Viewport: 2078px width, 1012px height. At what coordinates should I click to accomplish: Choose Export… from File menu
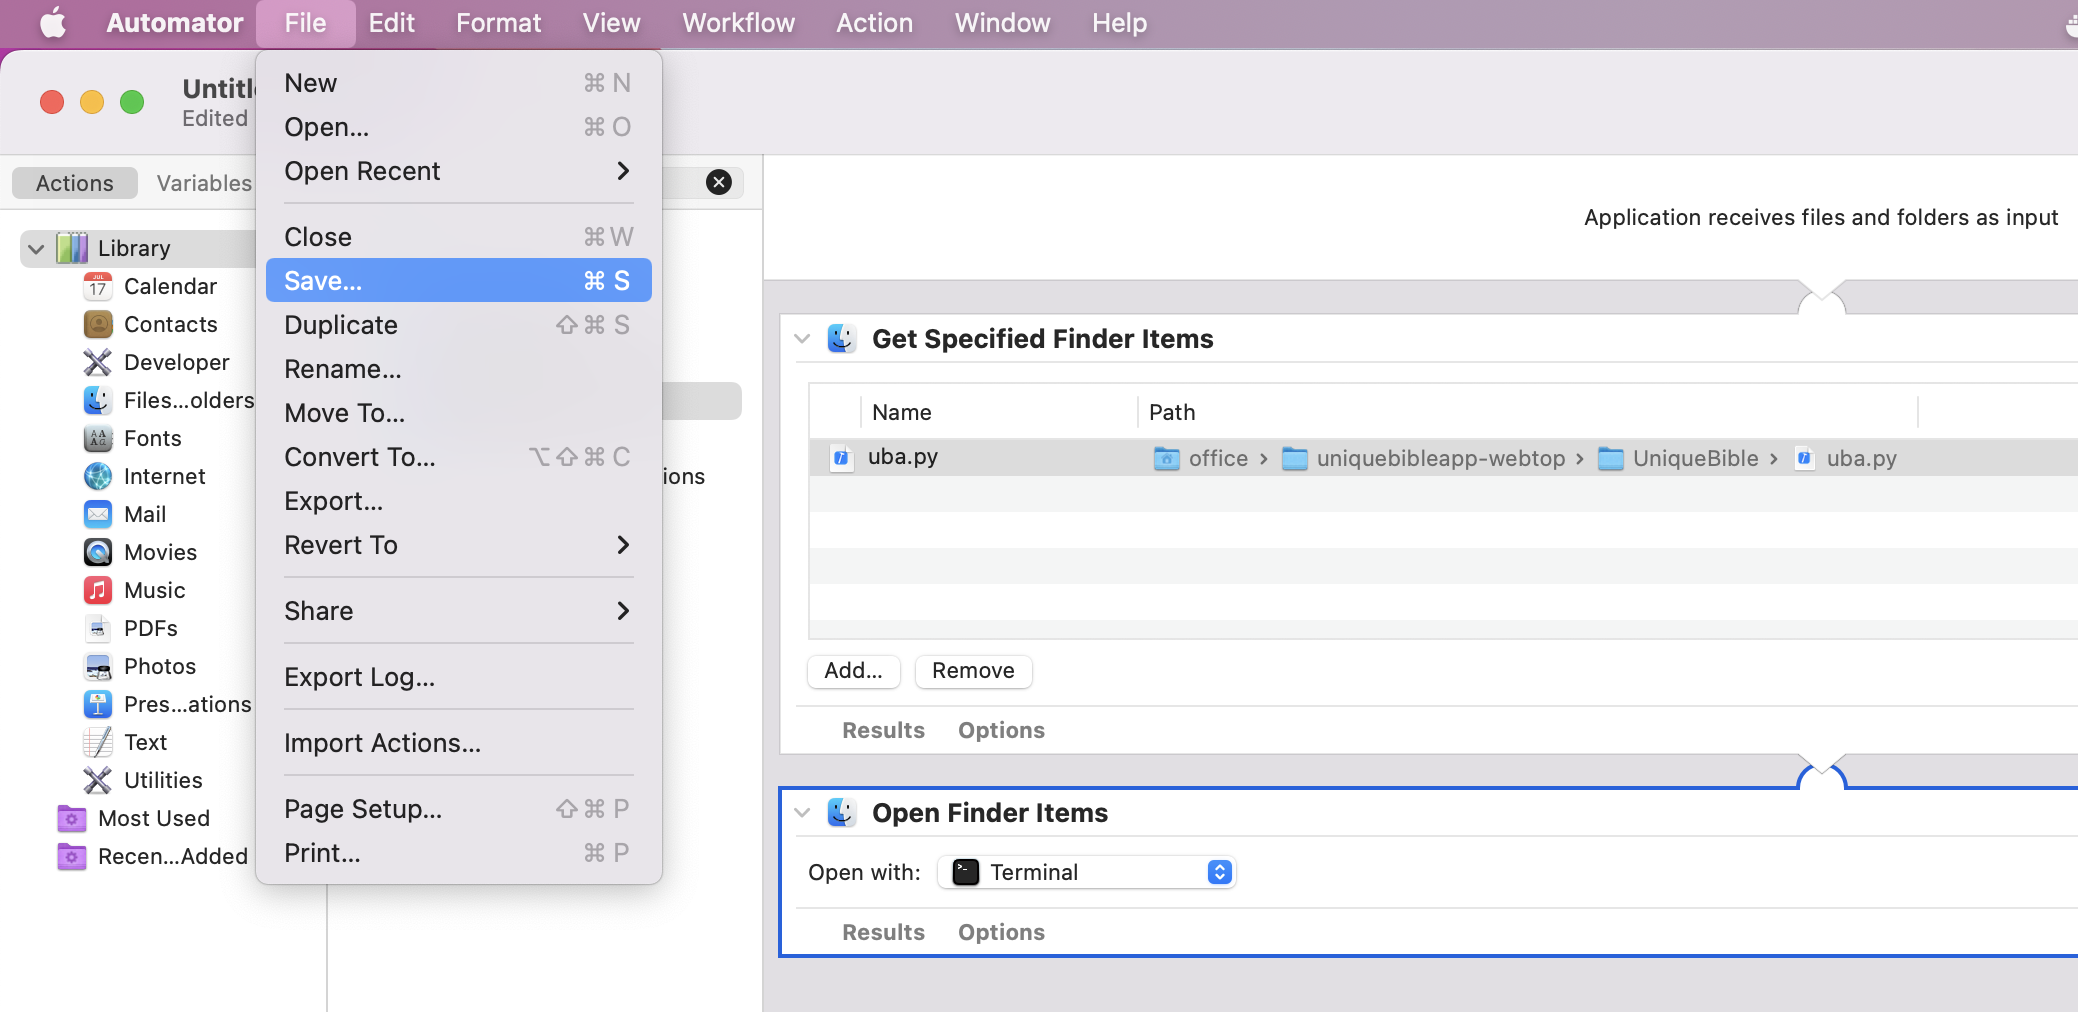pos(459,501)
